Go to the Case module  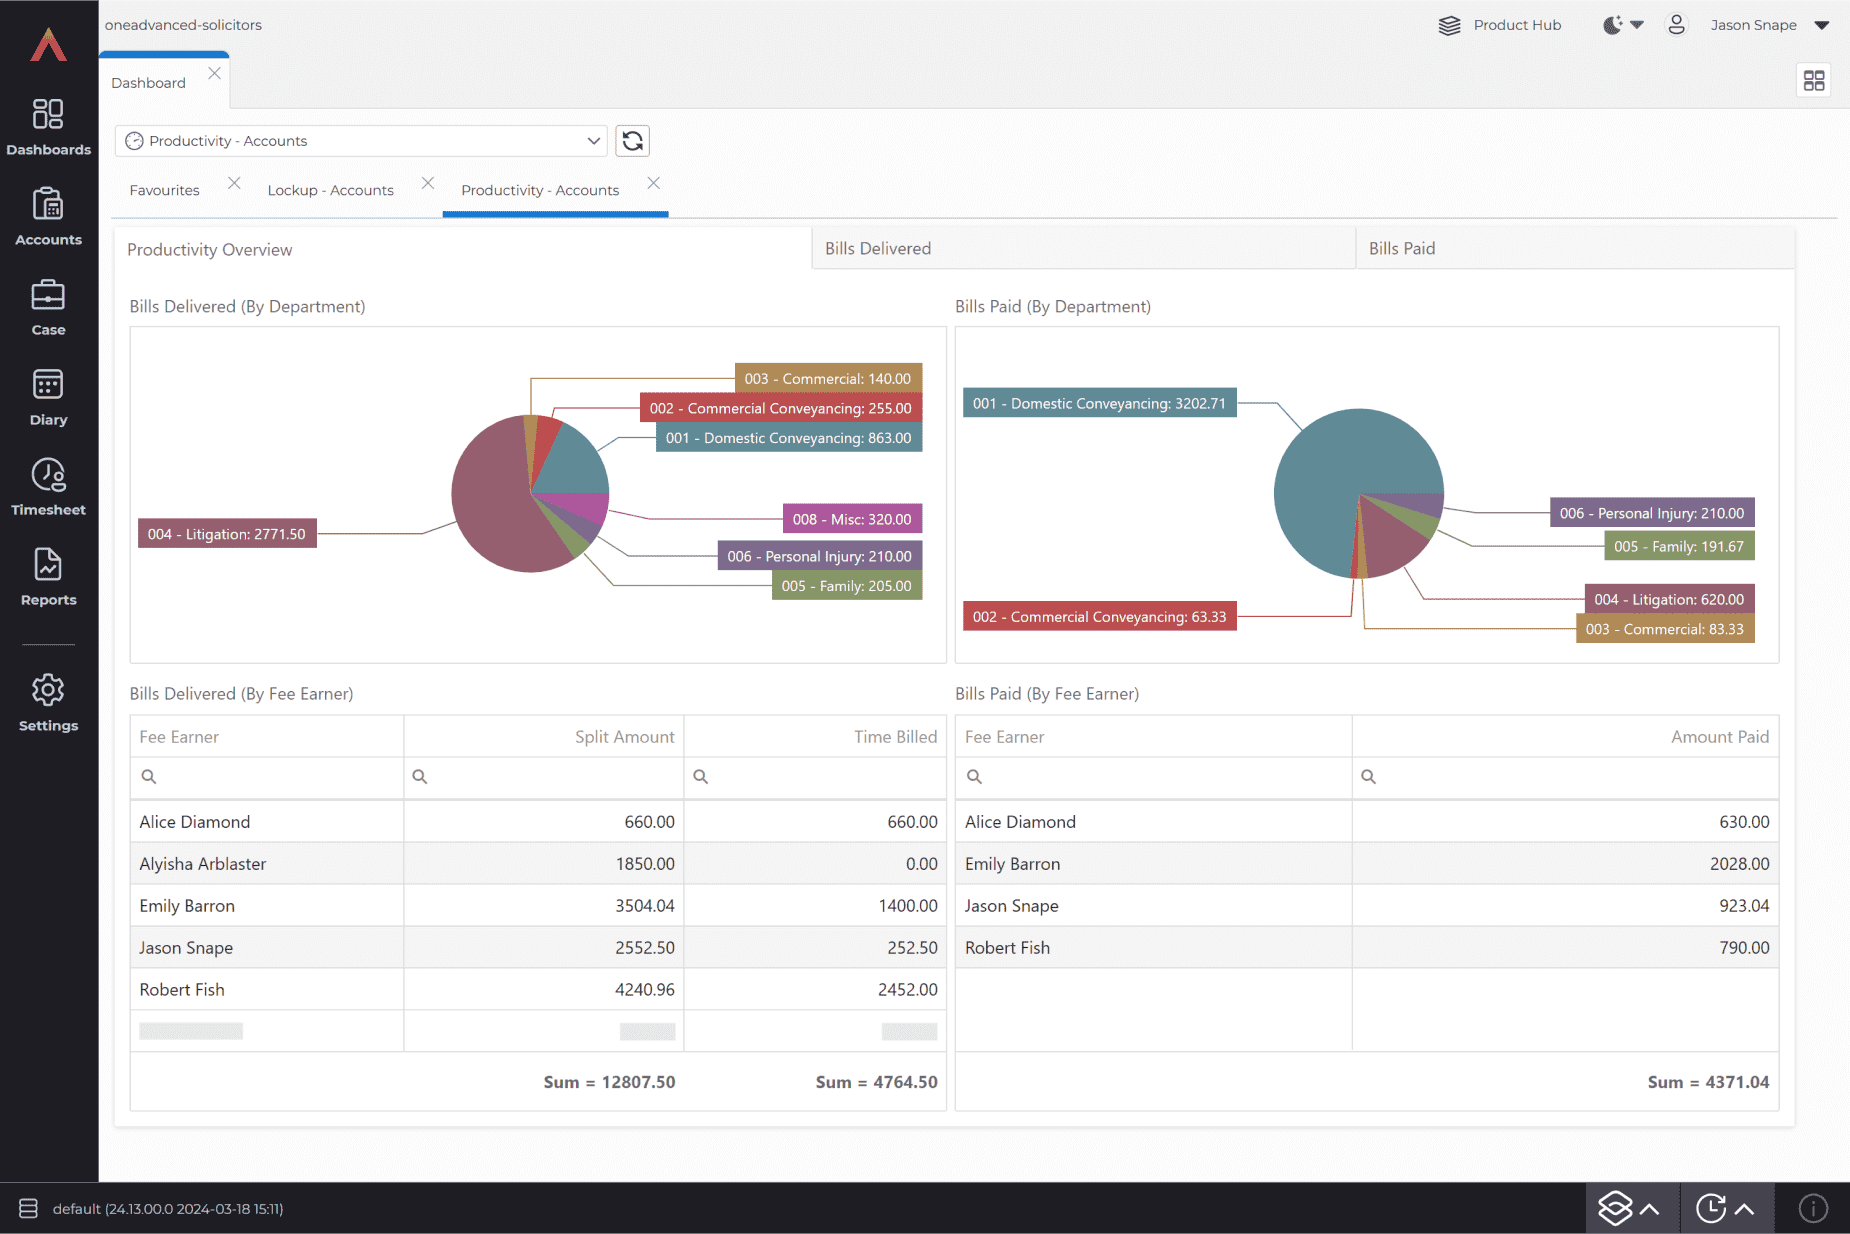pos(48,307)
